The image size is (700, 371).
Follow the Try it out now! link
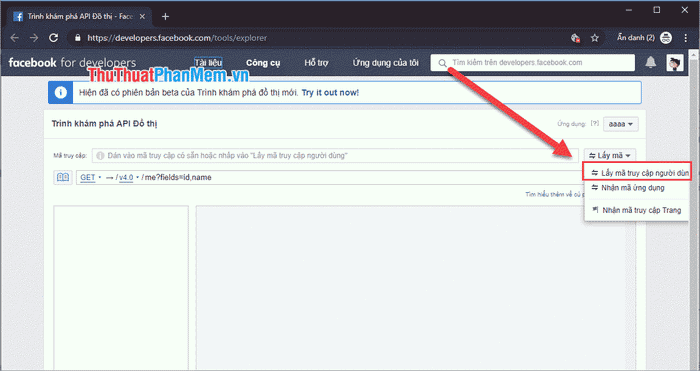pos(330,93)
